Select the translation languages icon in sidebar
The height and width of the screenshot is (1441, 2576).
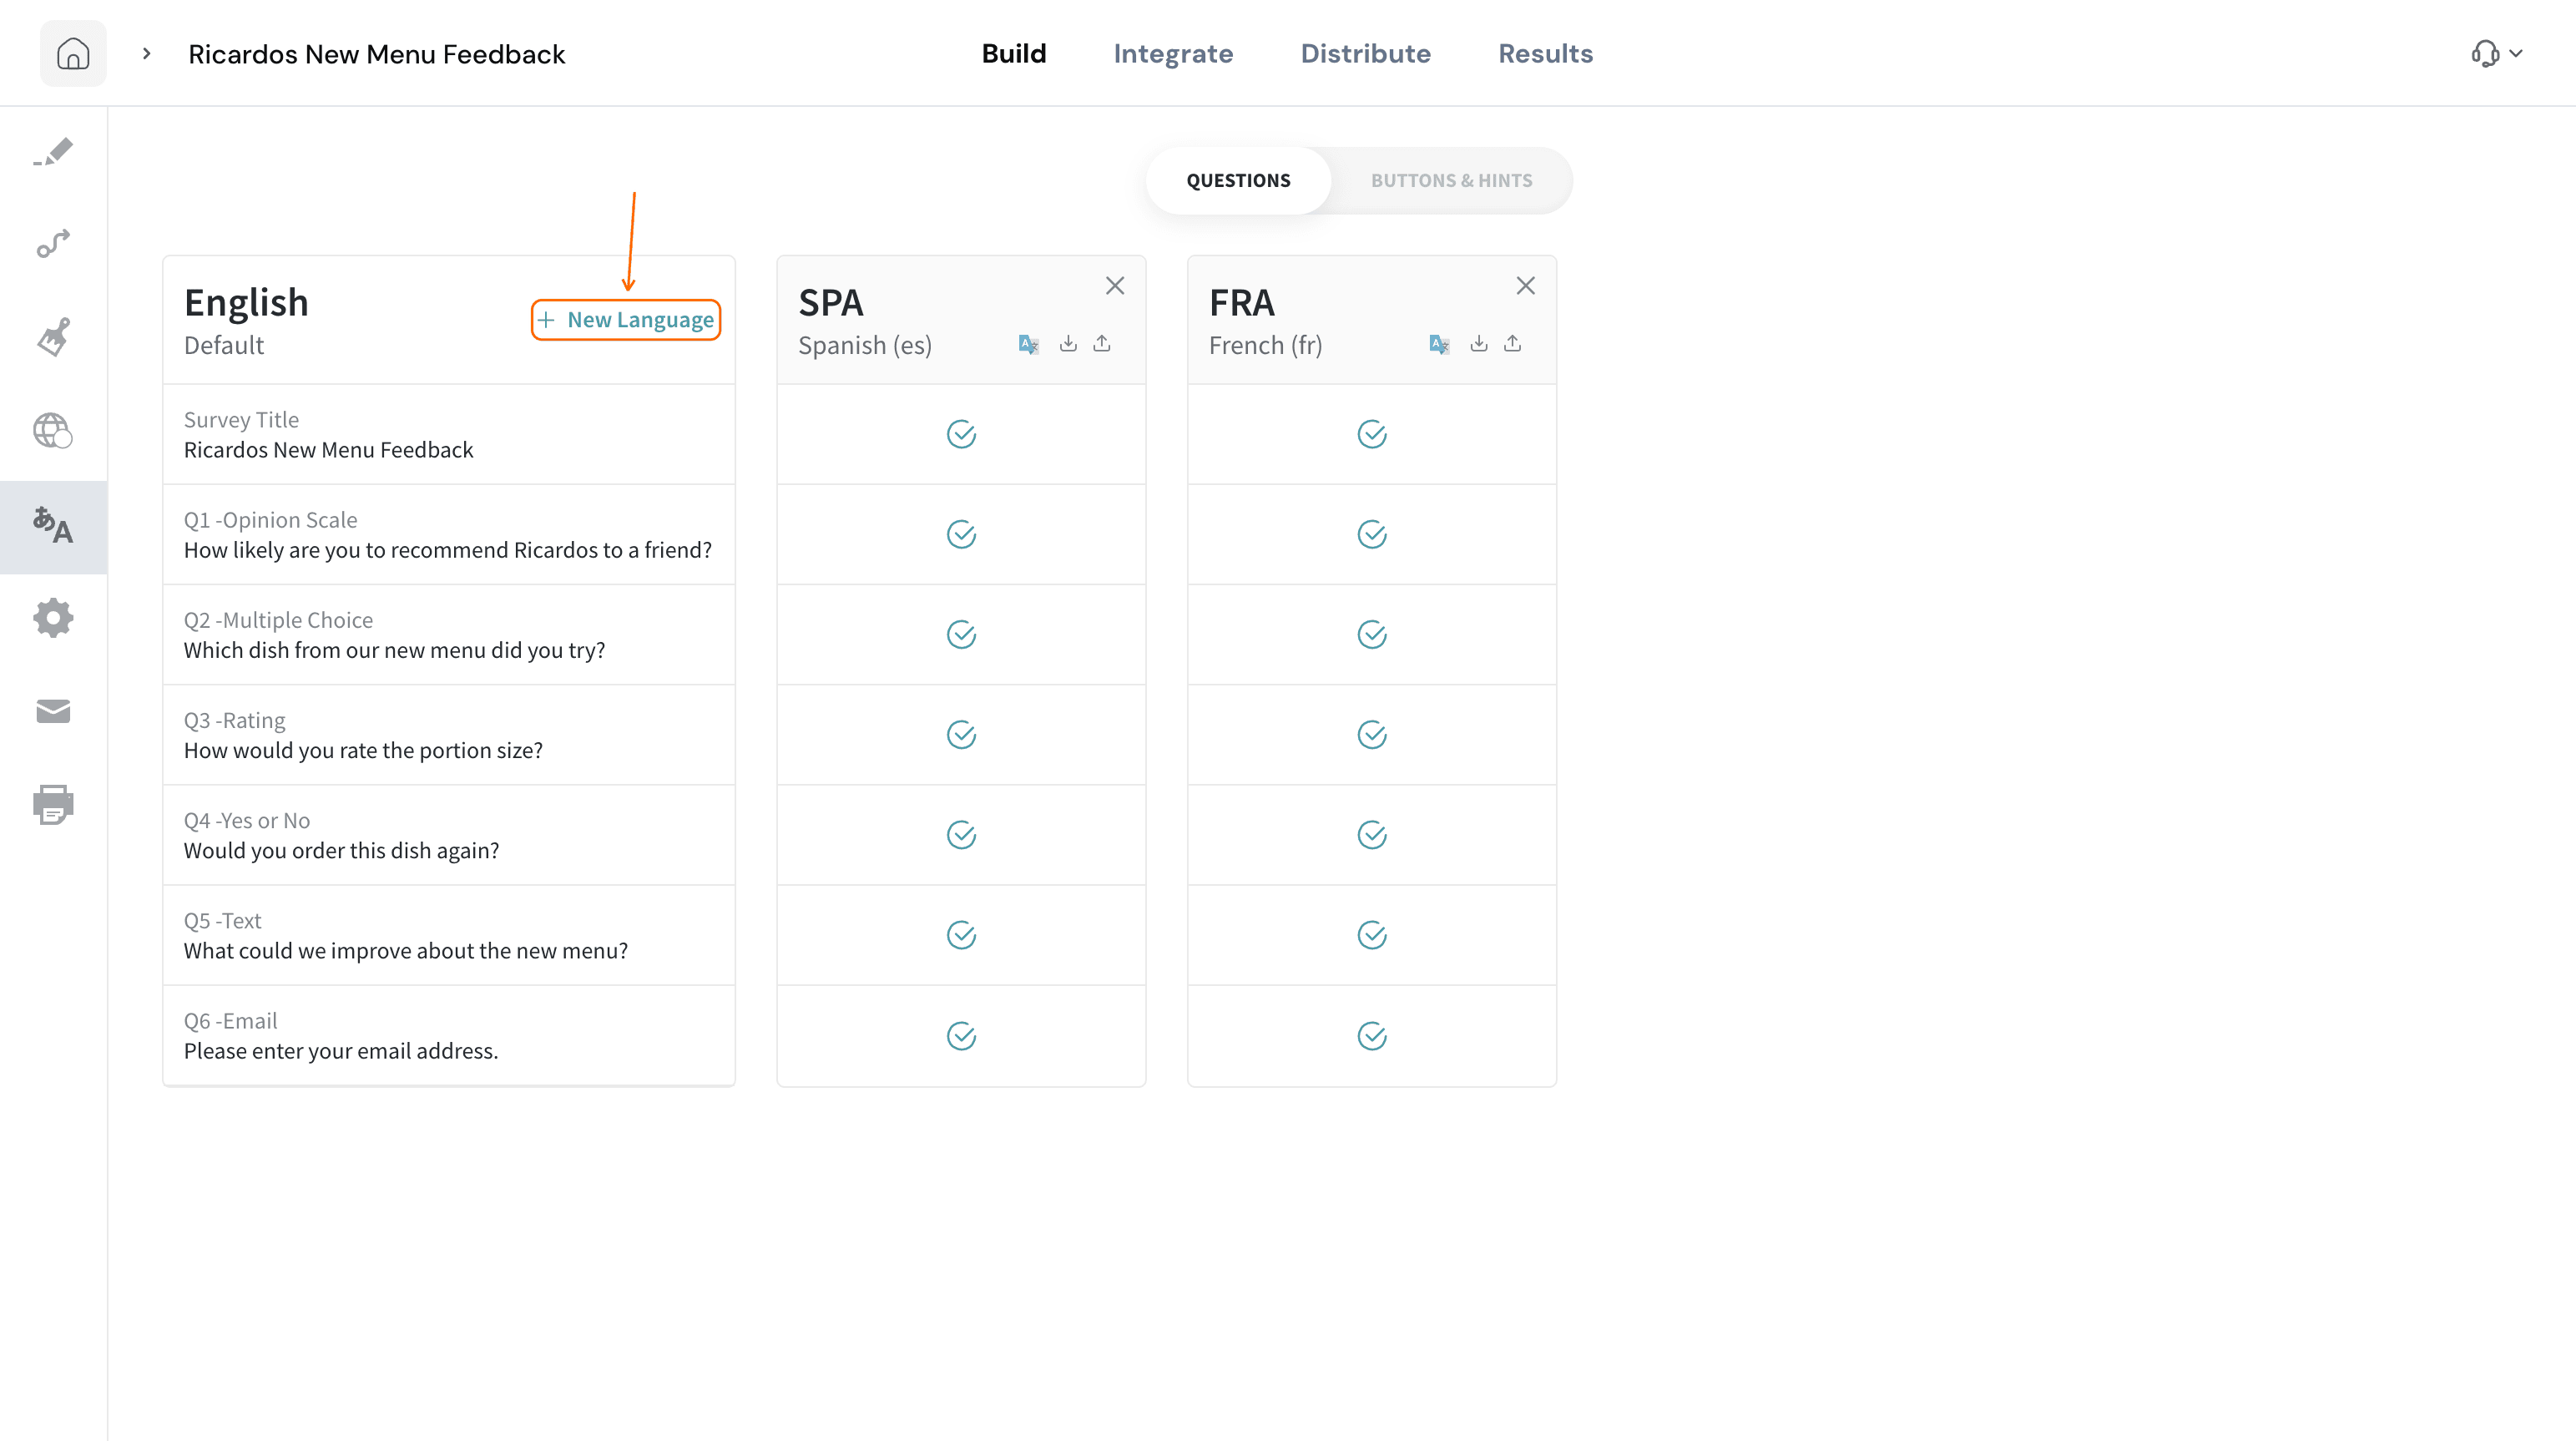[53, 527]
